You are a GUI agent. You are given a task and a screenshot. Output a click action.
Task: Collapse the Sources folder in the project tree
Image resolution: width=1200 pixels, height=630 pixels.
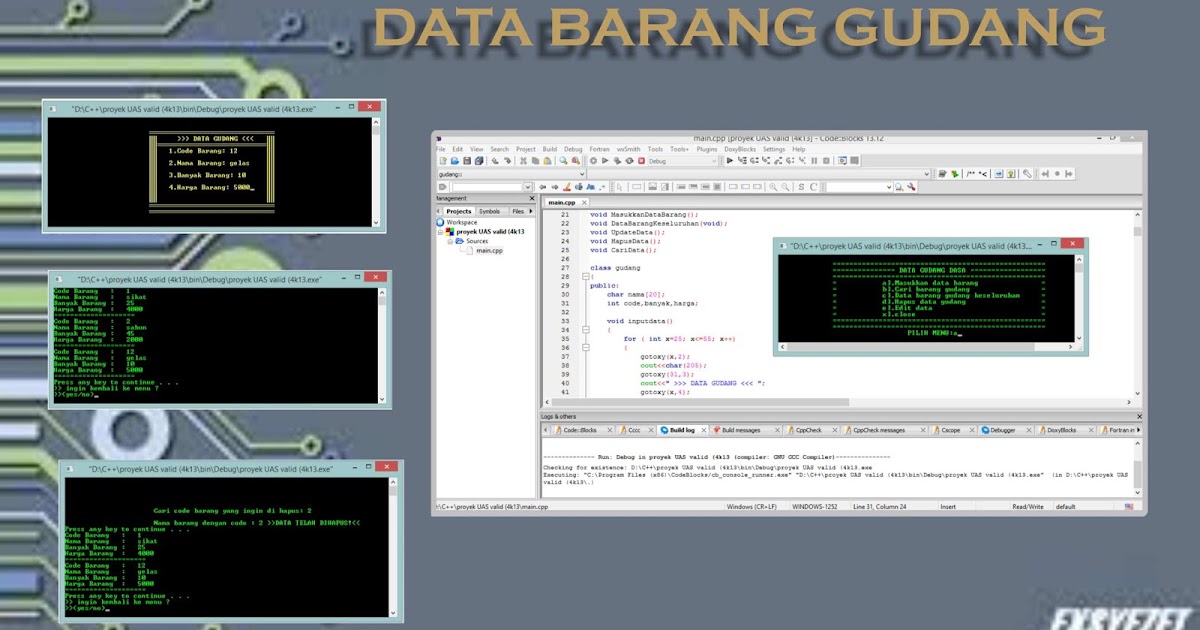point(450,241)
